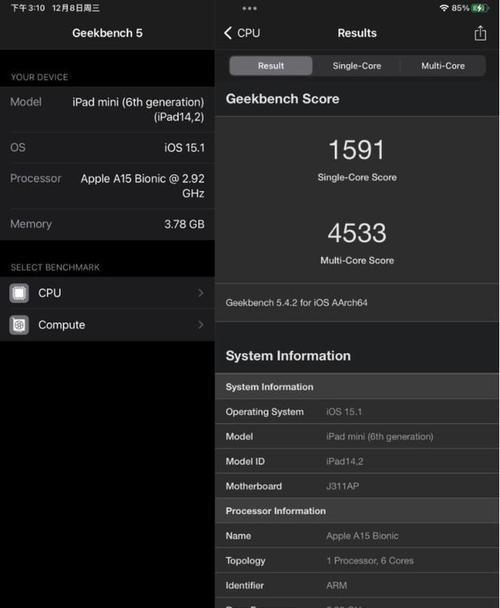
Task: Tap the iPad mini (6th generation) model value in sidebar
Action: pos(138,109)
